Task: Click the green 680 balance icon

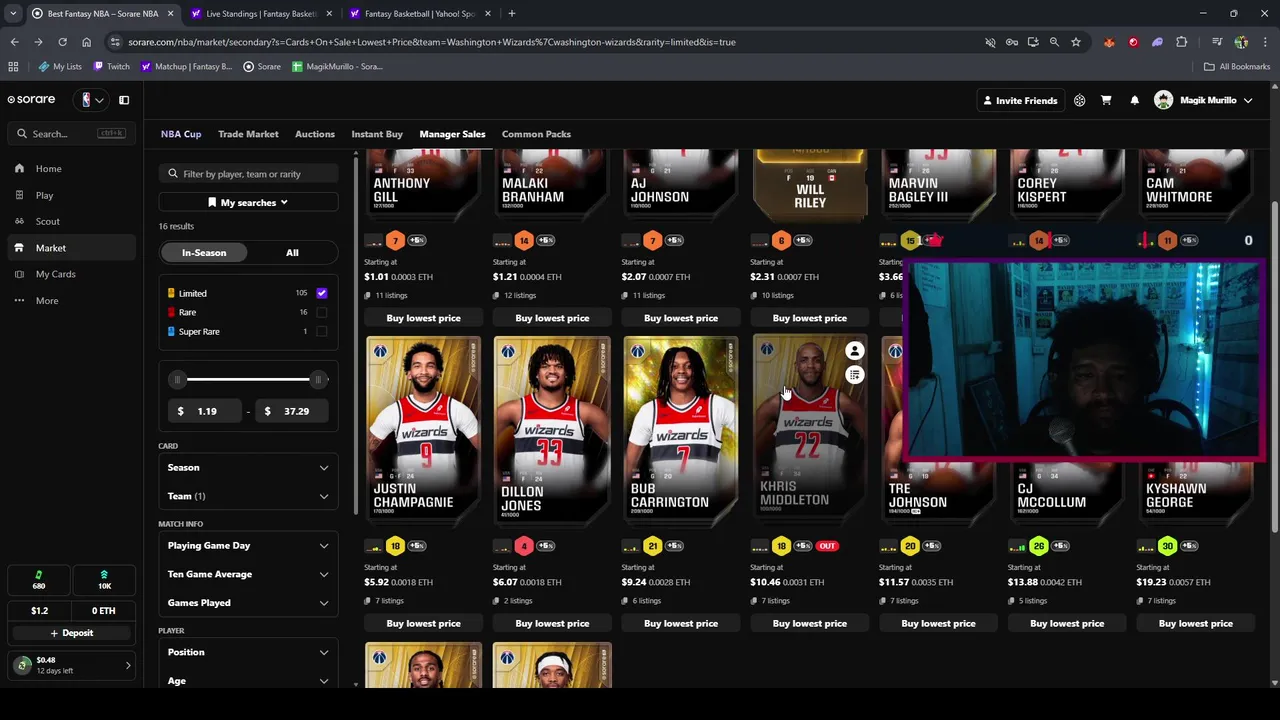Action: (38, 580)
